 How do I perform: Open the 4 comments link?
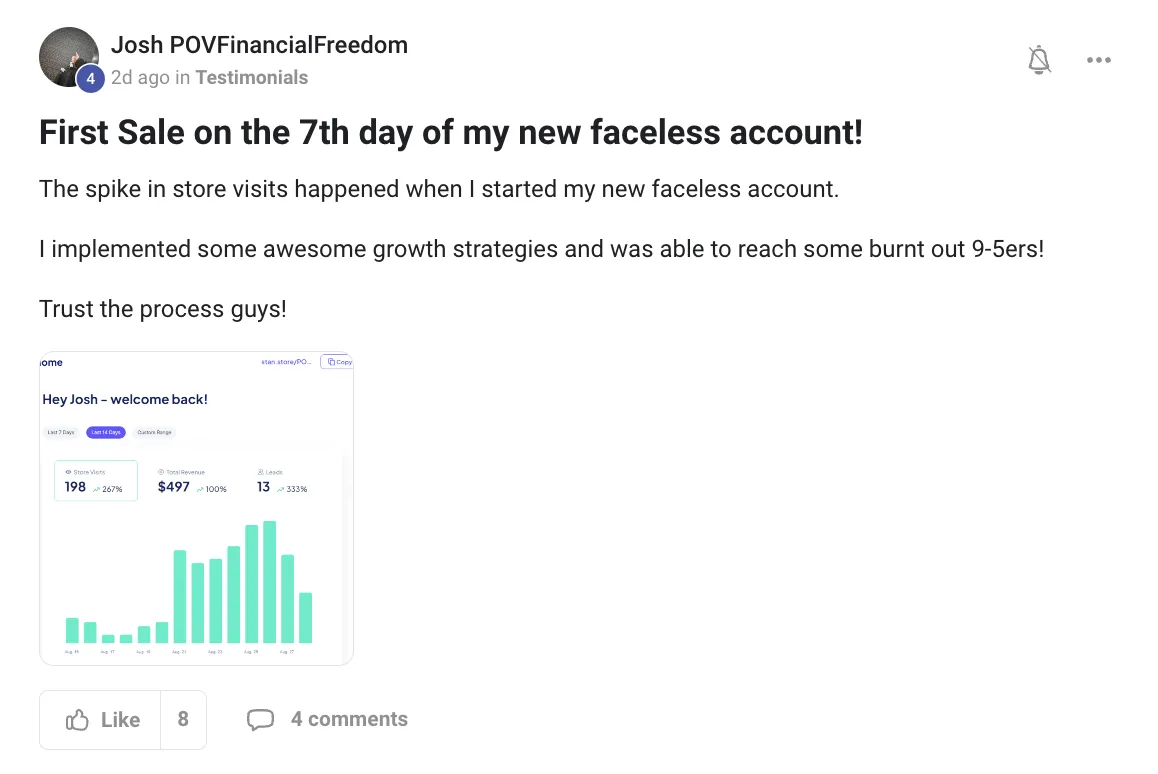[349, 719]
